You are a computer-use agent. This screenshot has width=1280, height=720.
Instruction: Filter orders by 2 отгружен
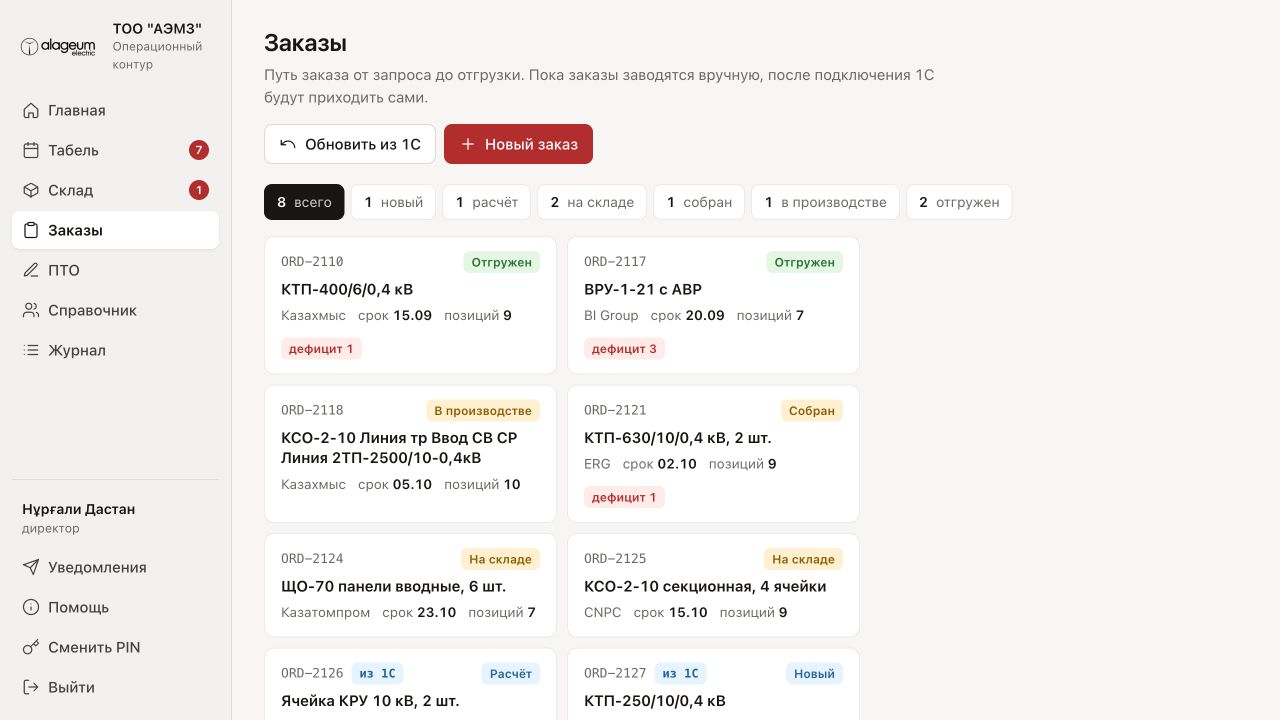pos(959,202)
